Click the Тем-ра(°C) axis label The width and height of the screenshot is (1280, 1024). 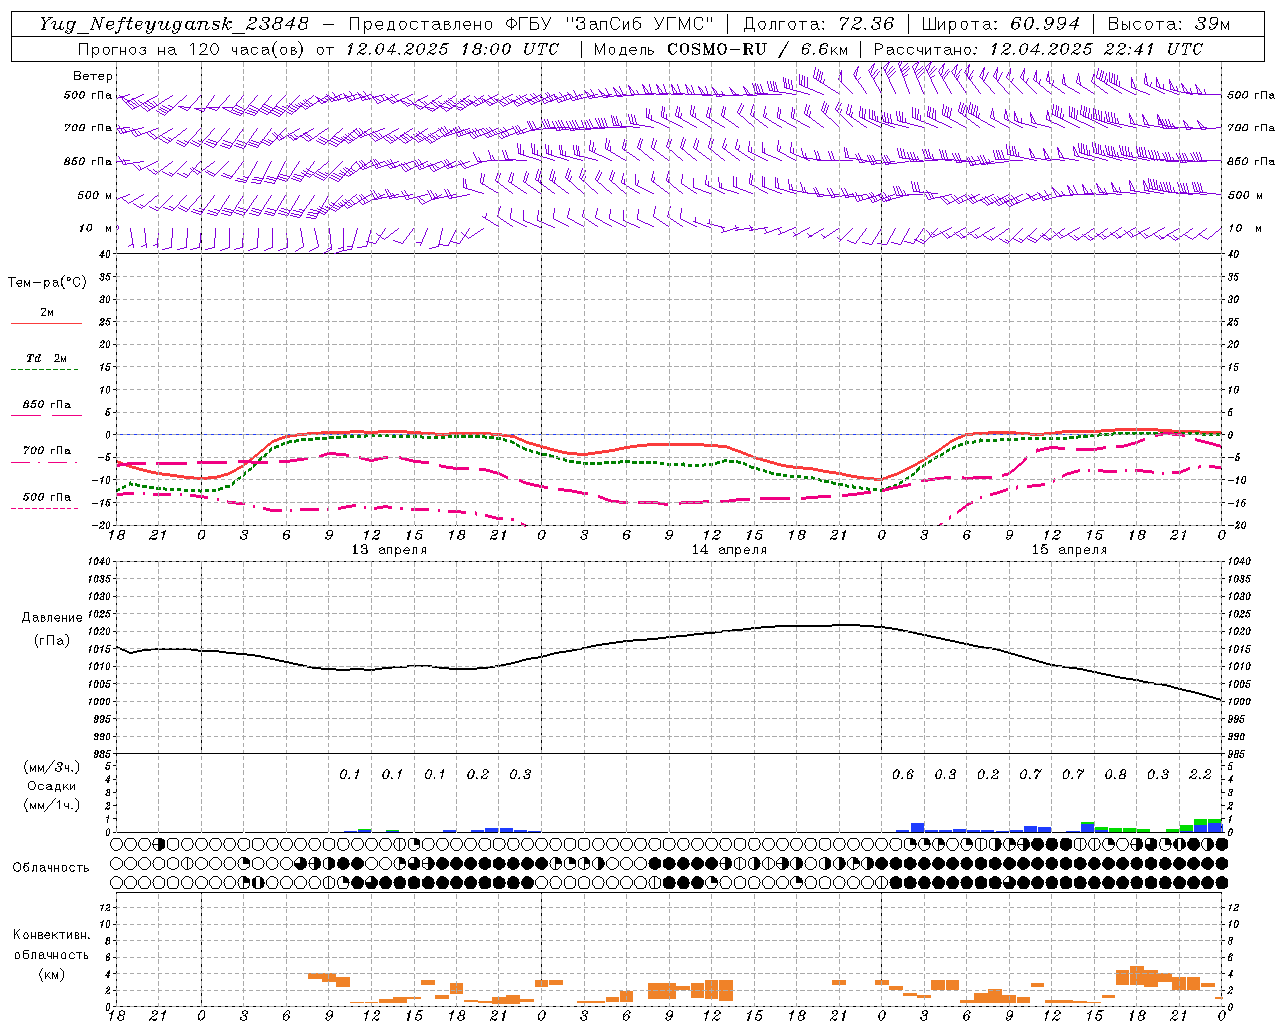47,283
